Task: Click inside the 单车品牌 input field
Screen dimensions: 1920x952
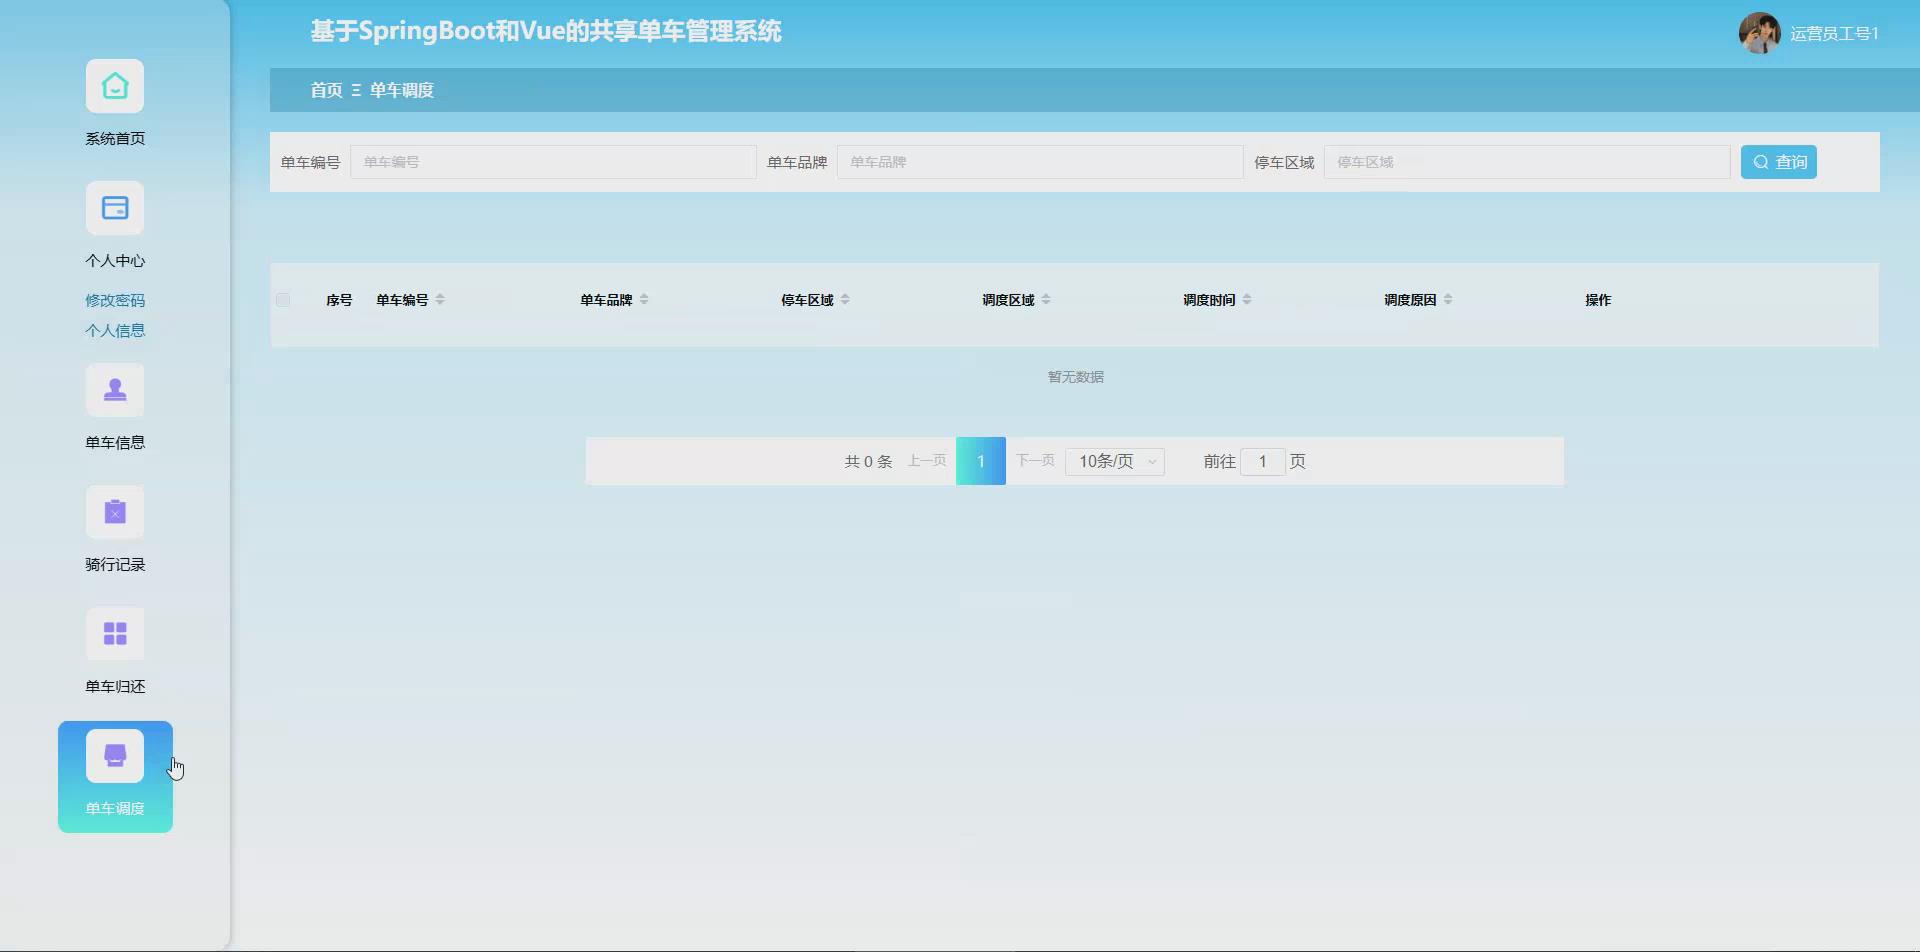Action: tap(1040, 161)
